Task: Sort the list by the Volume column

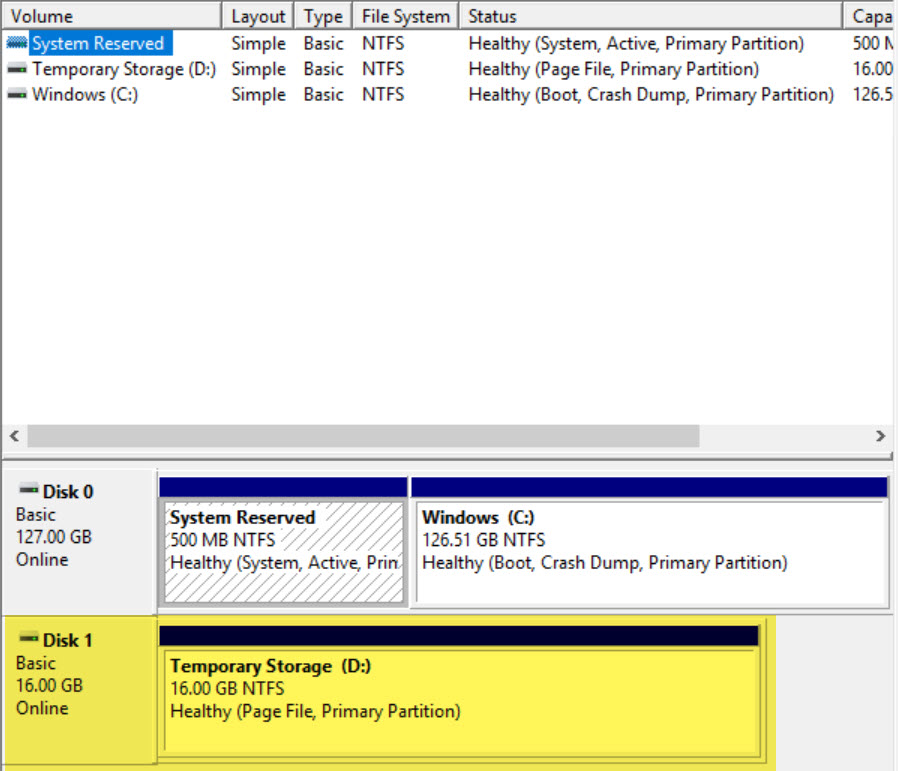Action: click(x=110, y=15)
